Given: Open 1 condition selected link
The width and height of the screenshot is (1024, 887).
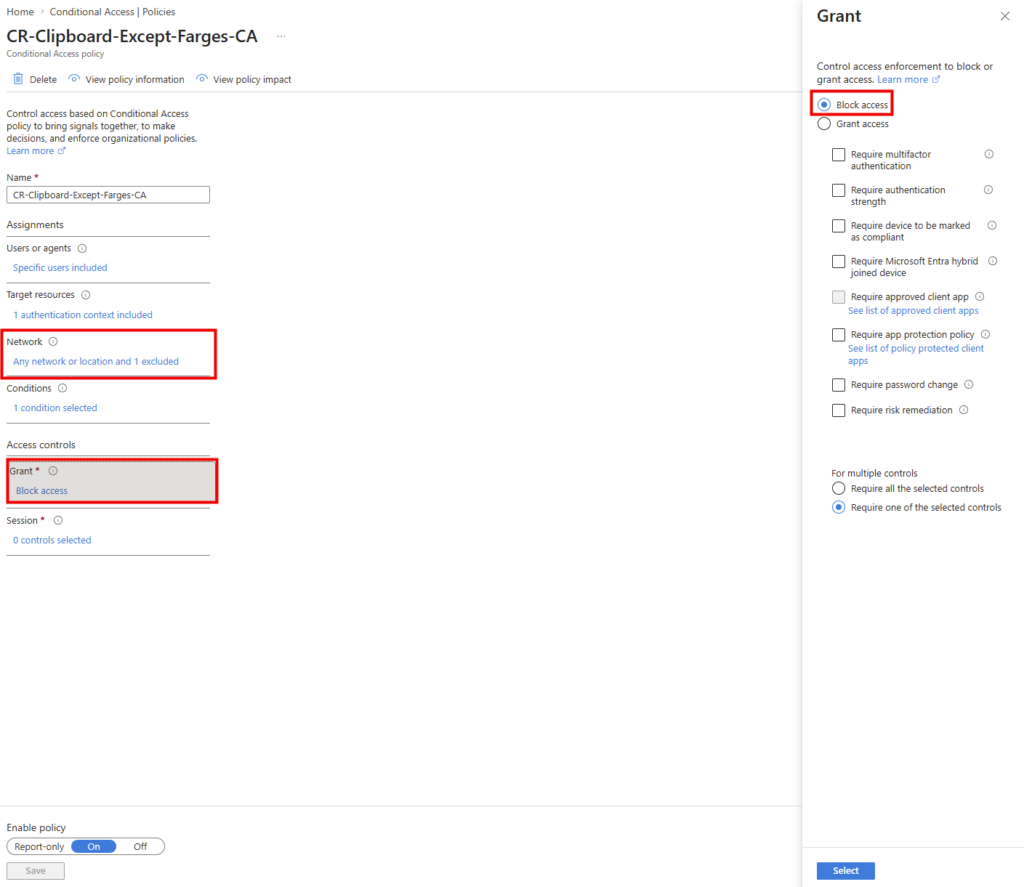Looking at the screenshot, I should tap(55, 408).
